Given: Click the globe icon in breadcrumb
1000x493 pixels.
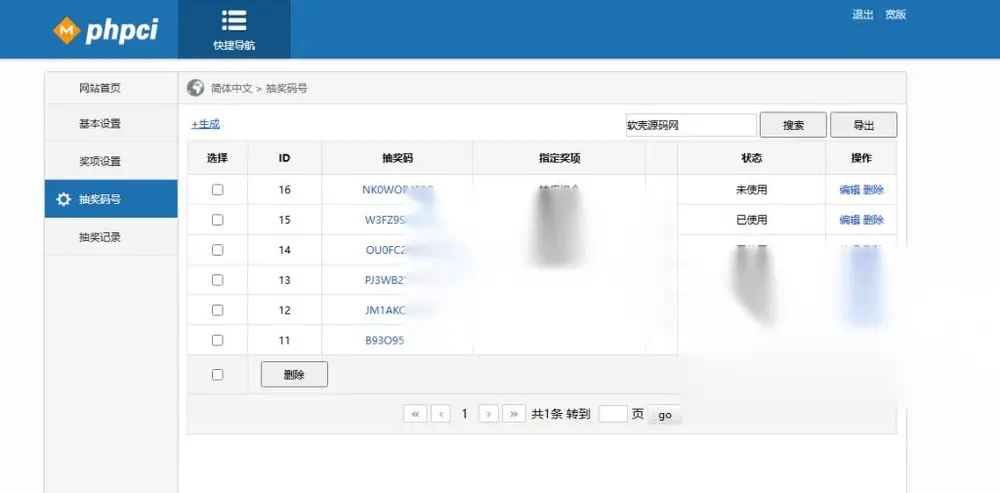Looking at the screenshot, I should tap(195, 88).
